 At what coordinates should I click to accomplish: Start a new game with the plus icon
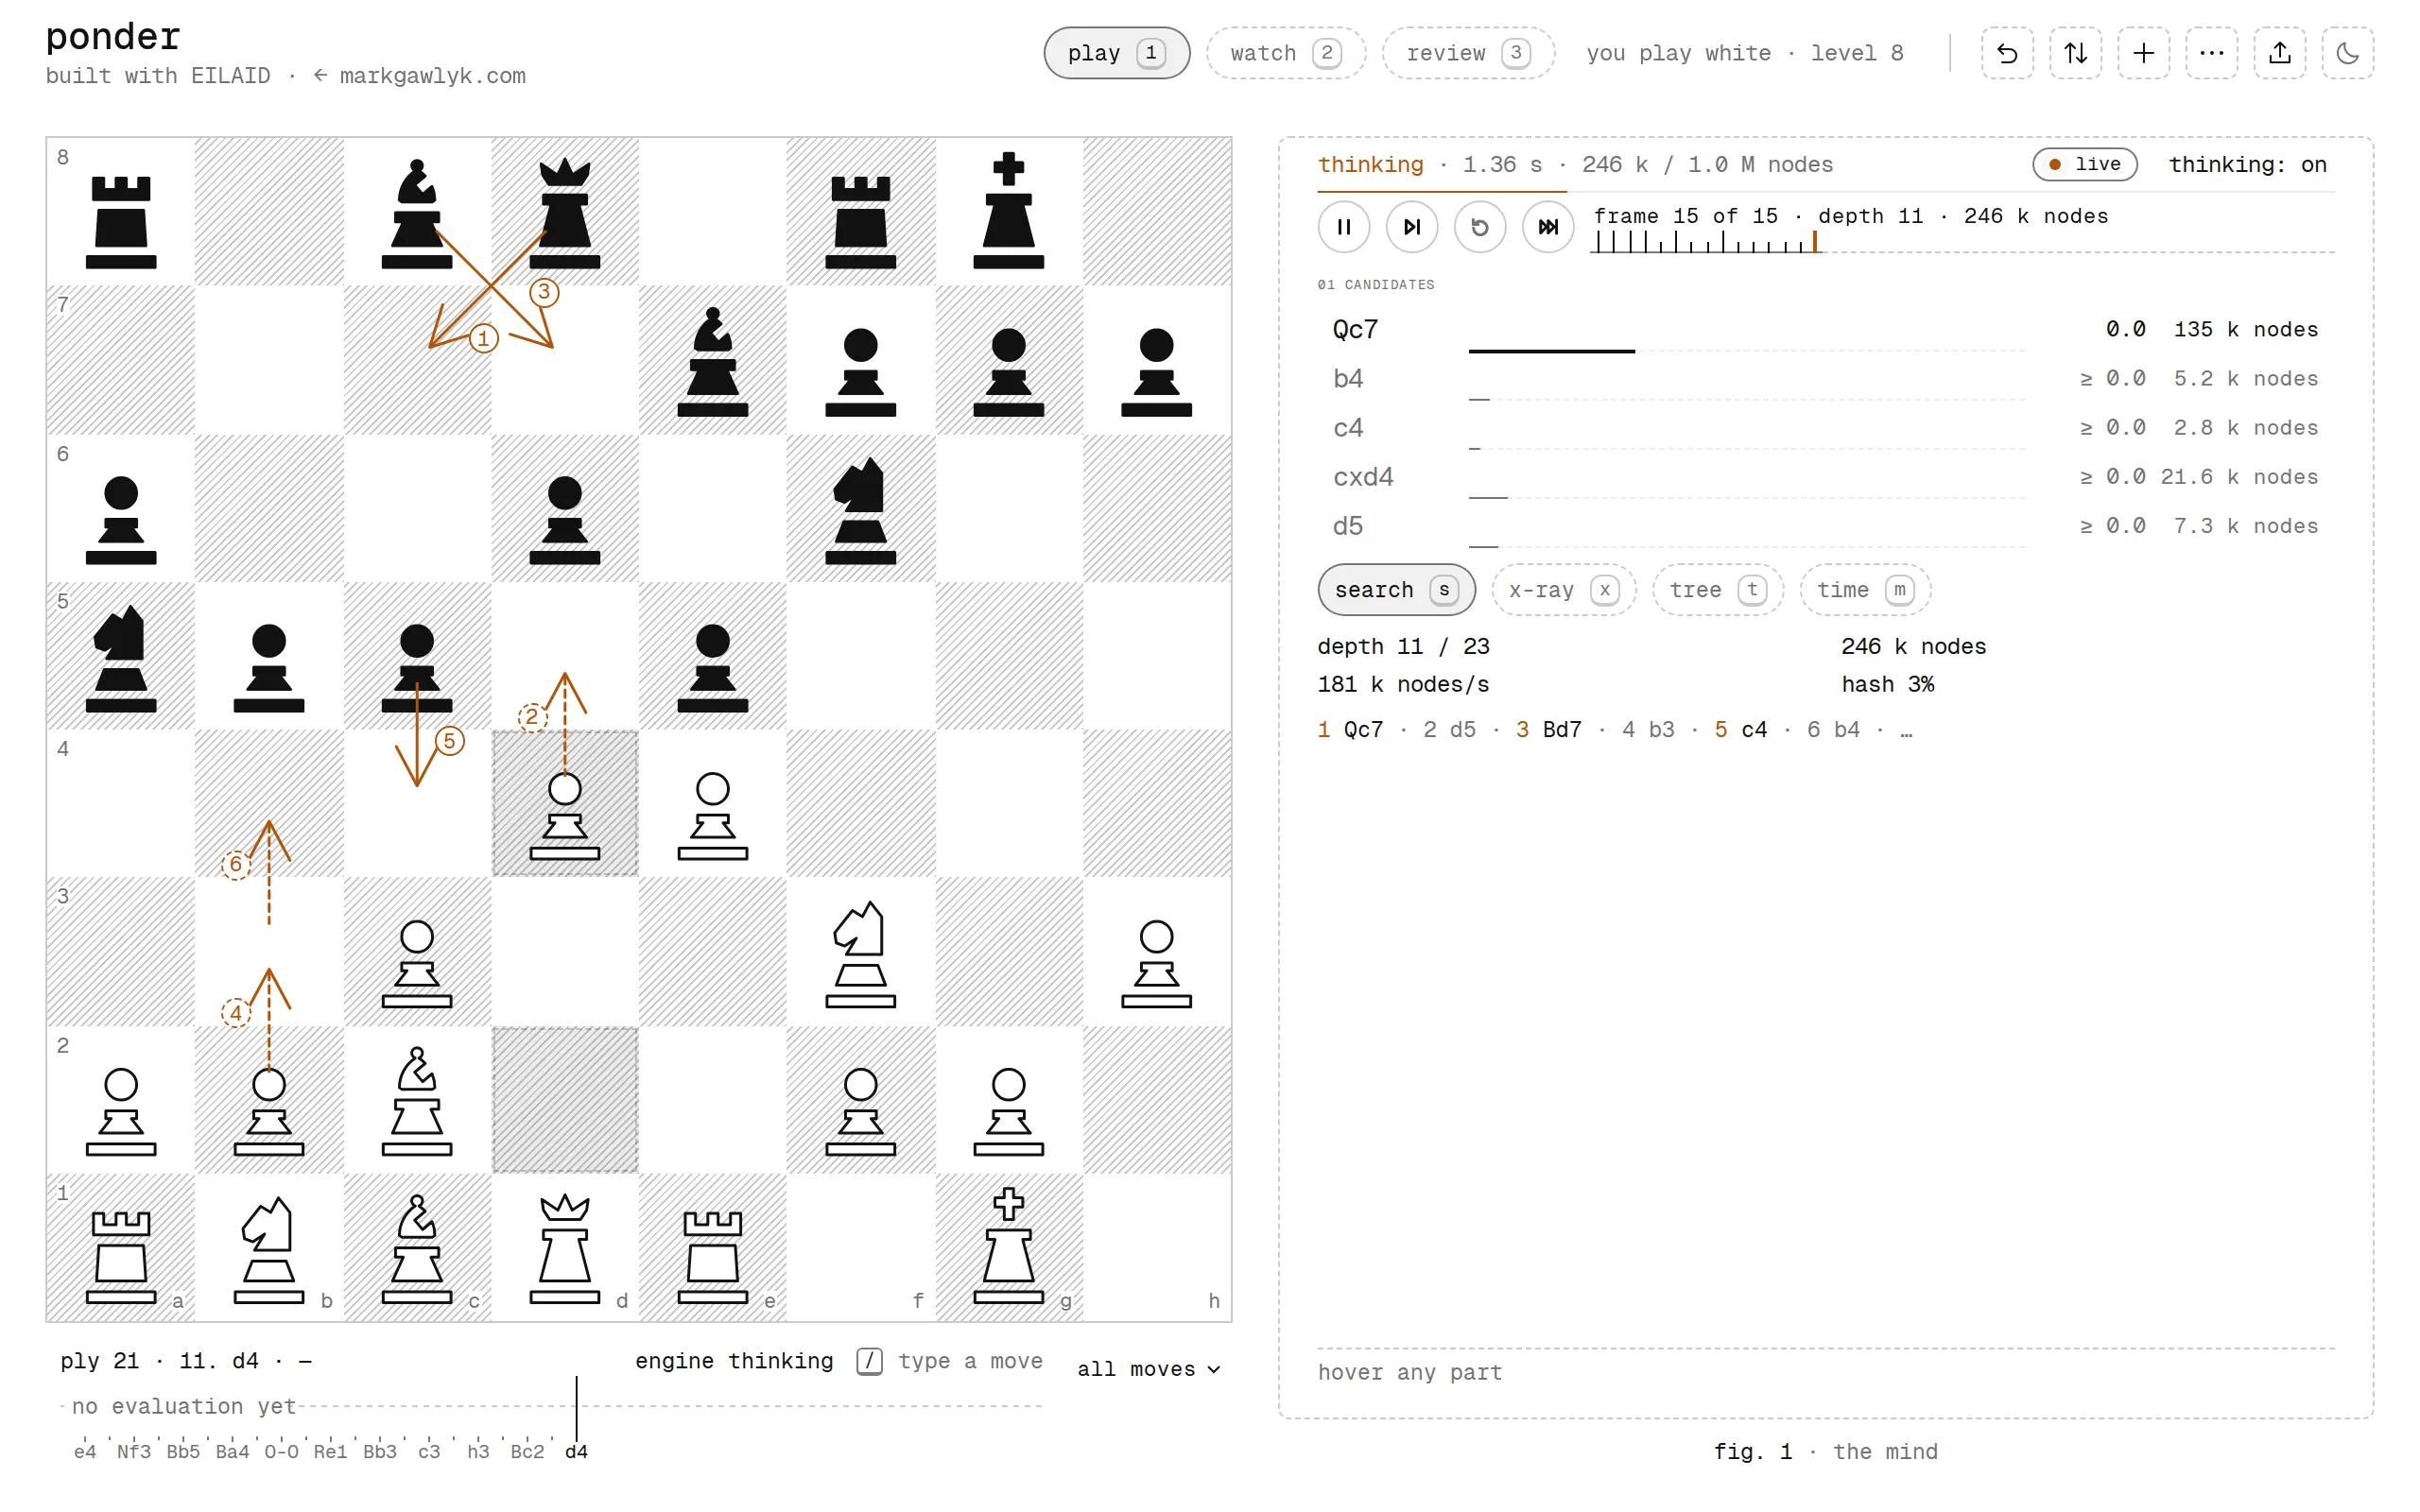[2143, 53]
